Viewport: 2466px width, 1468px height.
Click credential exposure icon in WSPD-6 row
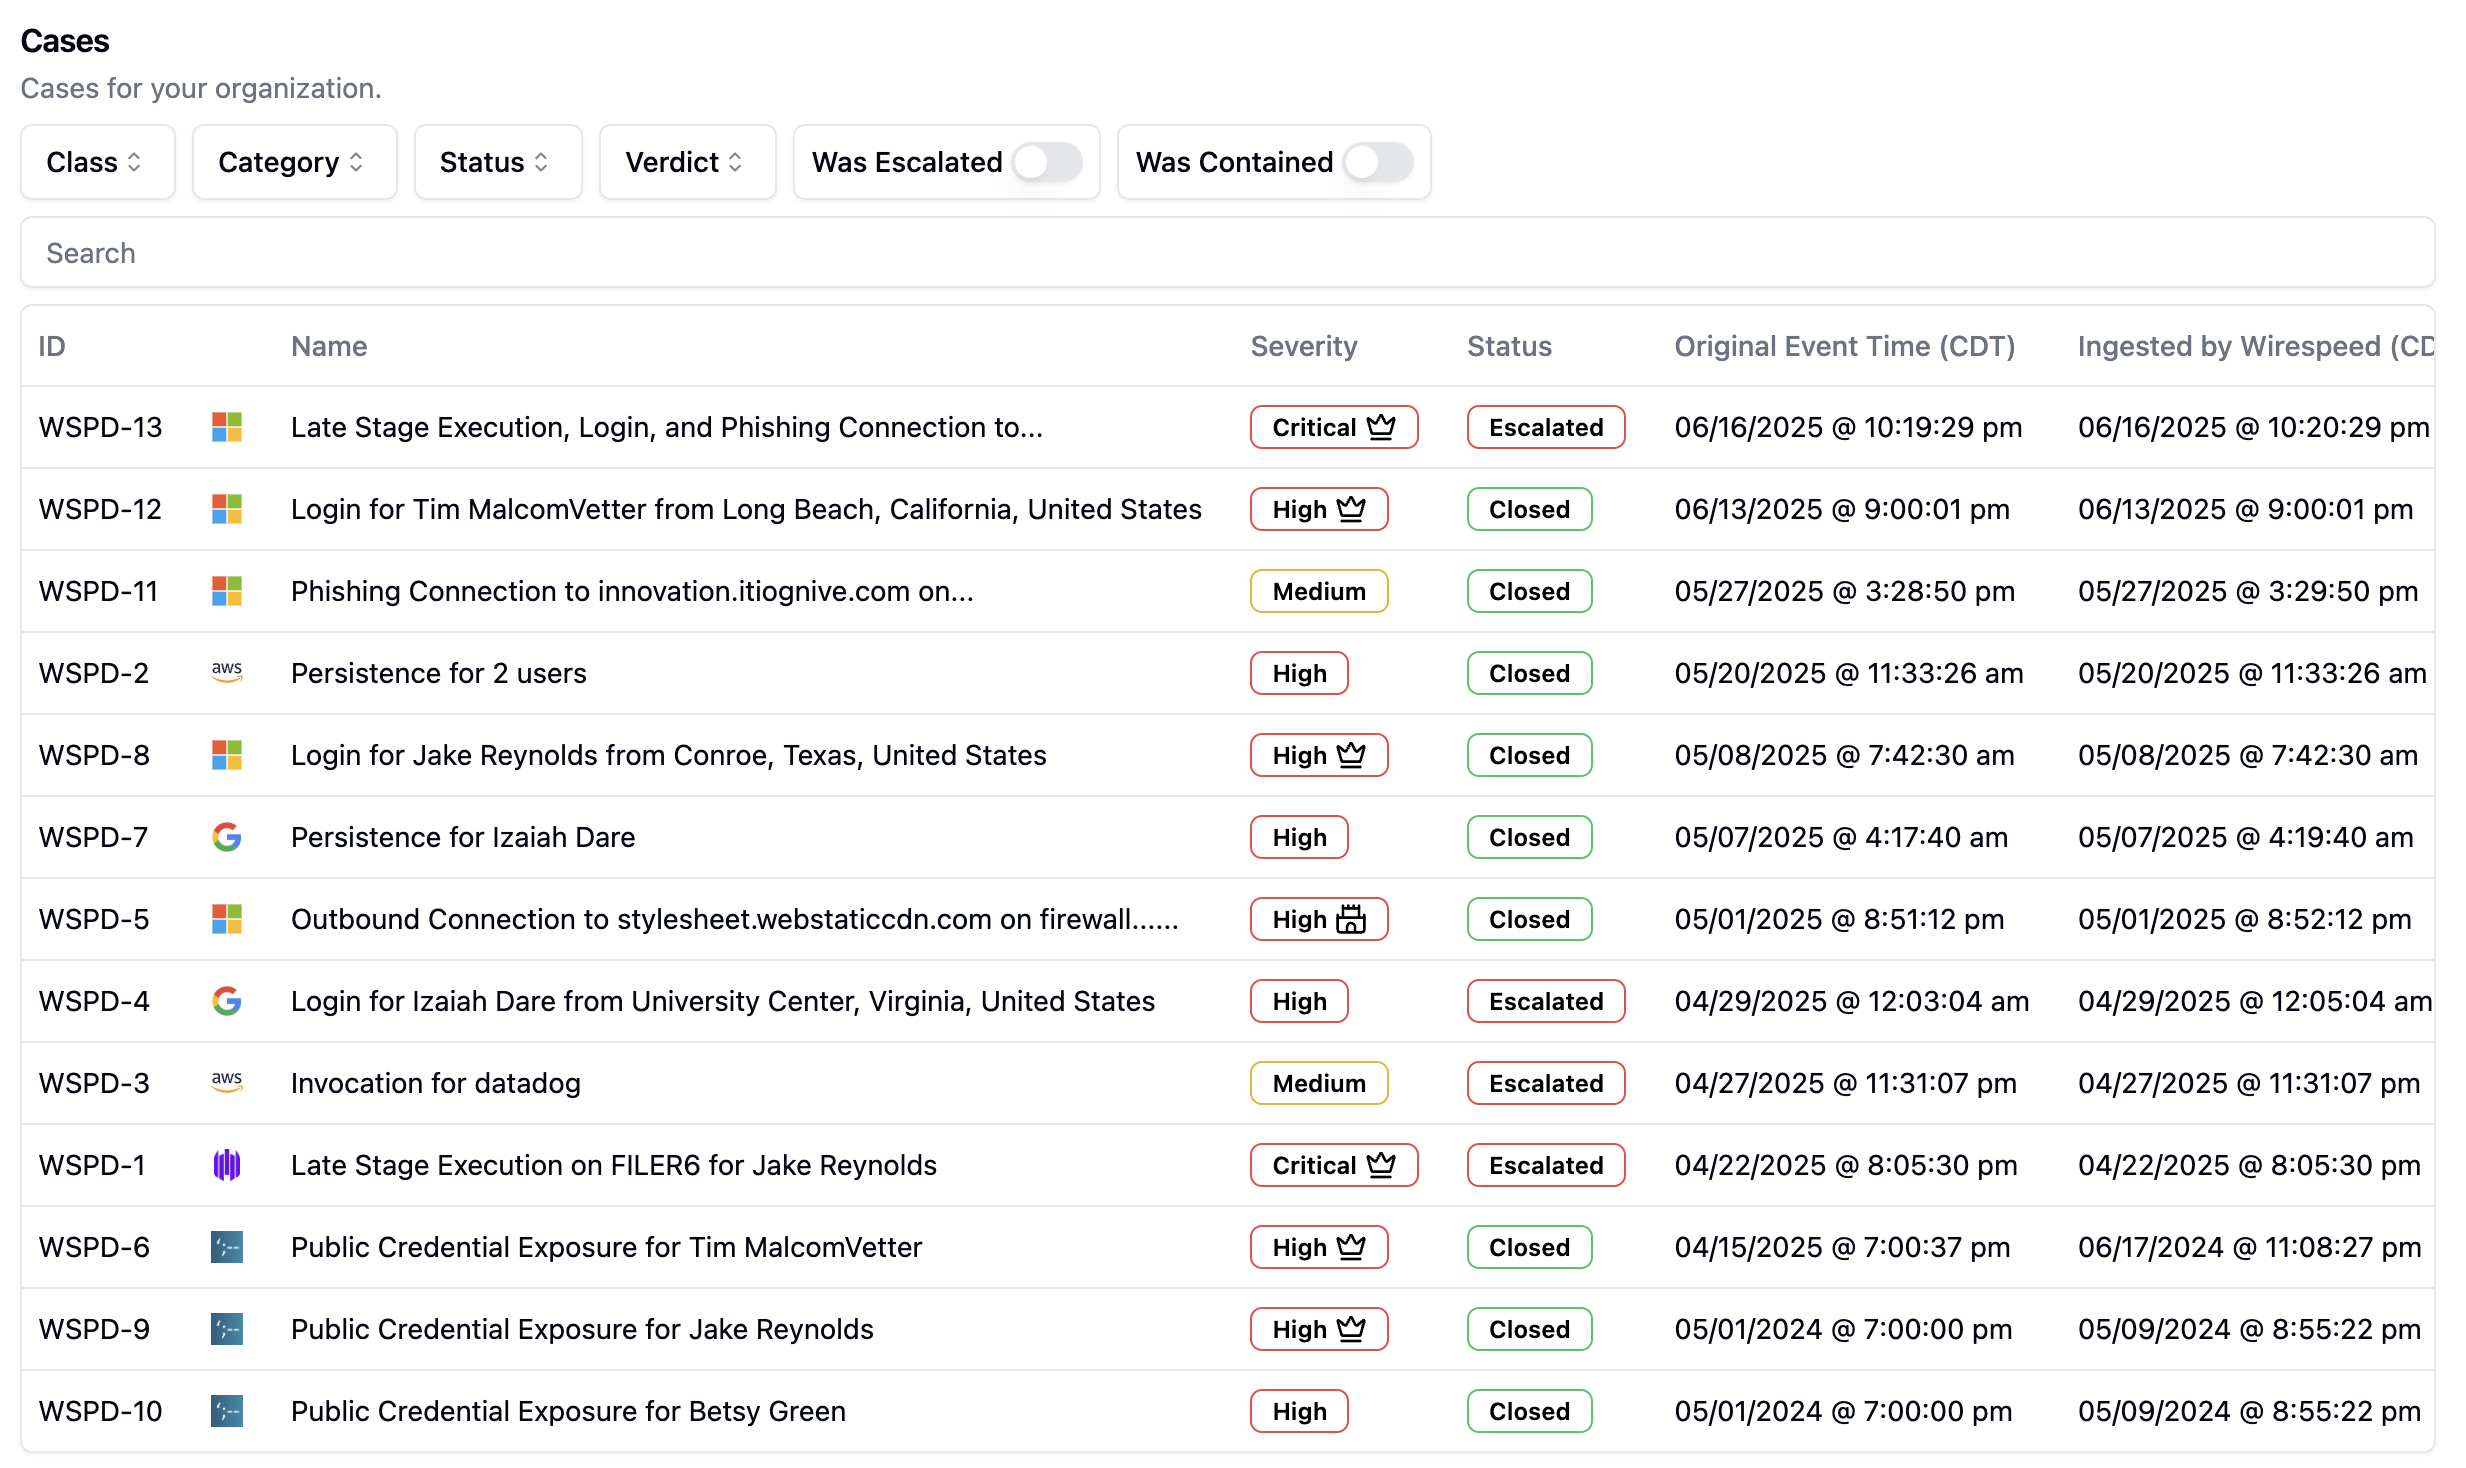coord(227,1247)
